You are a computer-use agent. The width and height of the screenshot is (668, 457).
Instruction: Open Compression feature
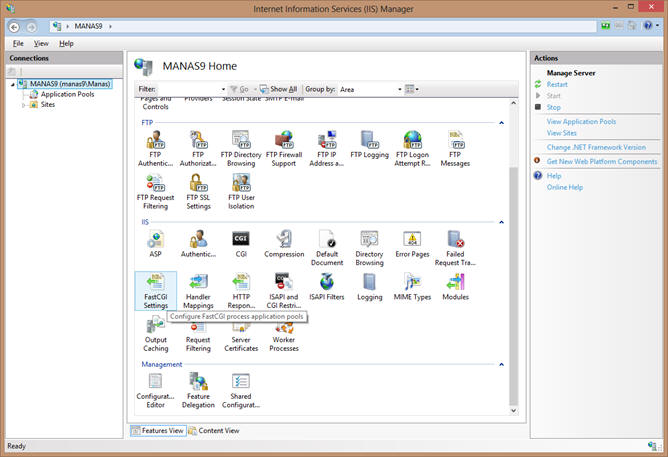tap(284, 244)
